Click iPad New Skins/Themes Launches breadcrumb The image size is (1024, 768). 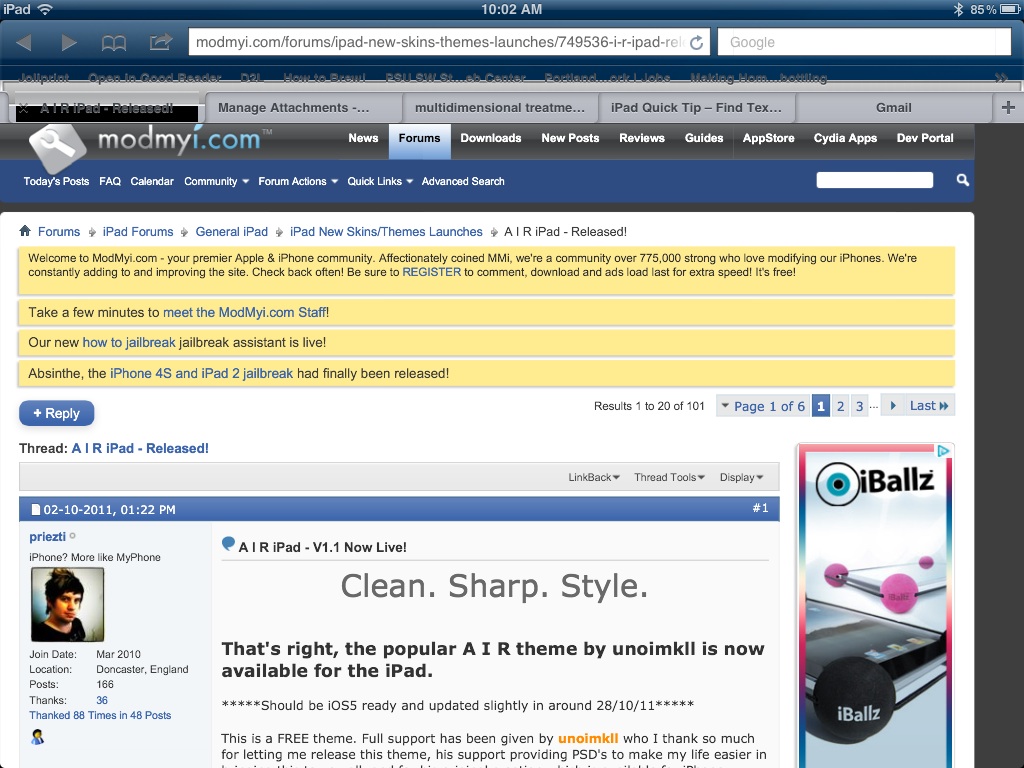pyautogui.click(x=386, y=232)
